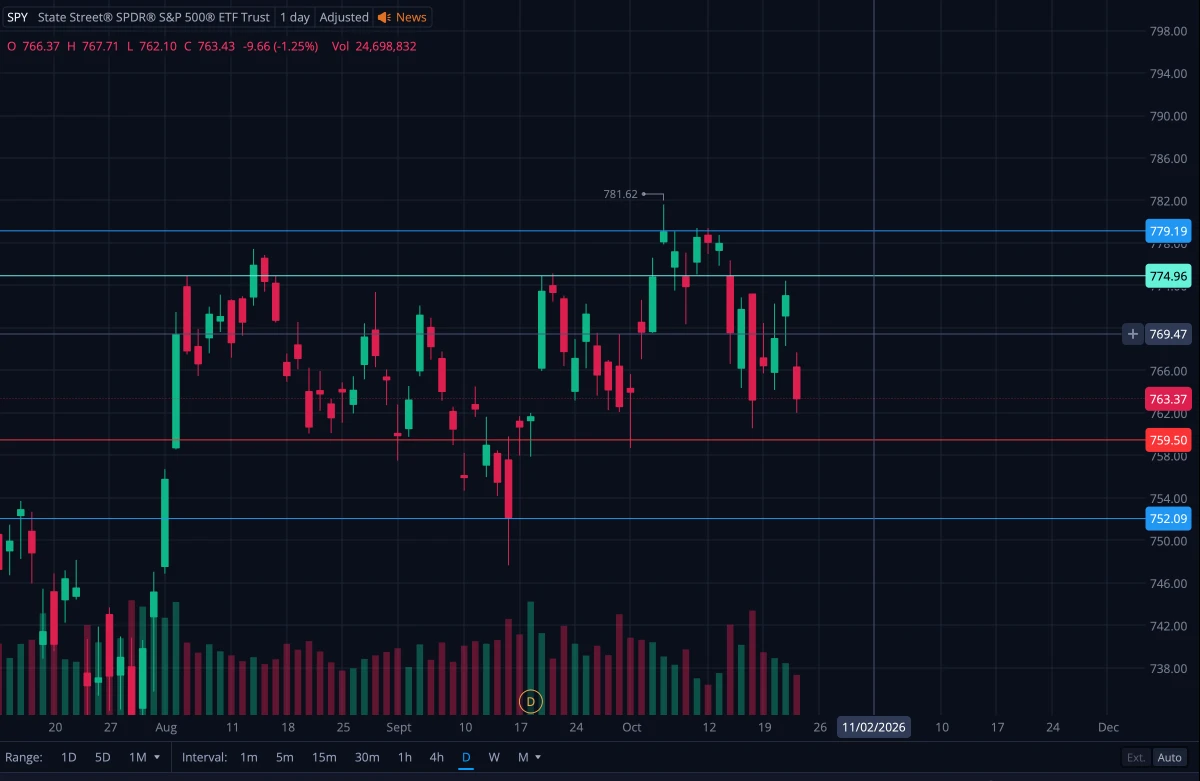Image resolution: width=1200 pixels, height=781 pixels.
Task: Set the range to 5D
Action: (x=103, y=757)
